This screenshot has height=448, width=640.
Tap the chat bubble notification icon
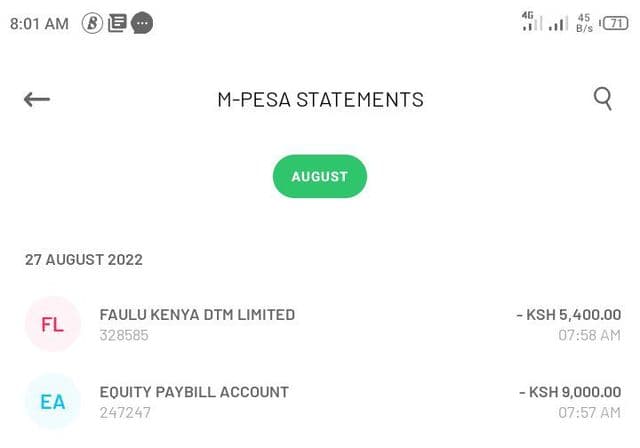(142, 23)
